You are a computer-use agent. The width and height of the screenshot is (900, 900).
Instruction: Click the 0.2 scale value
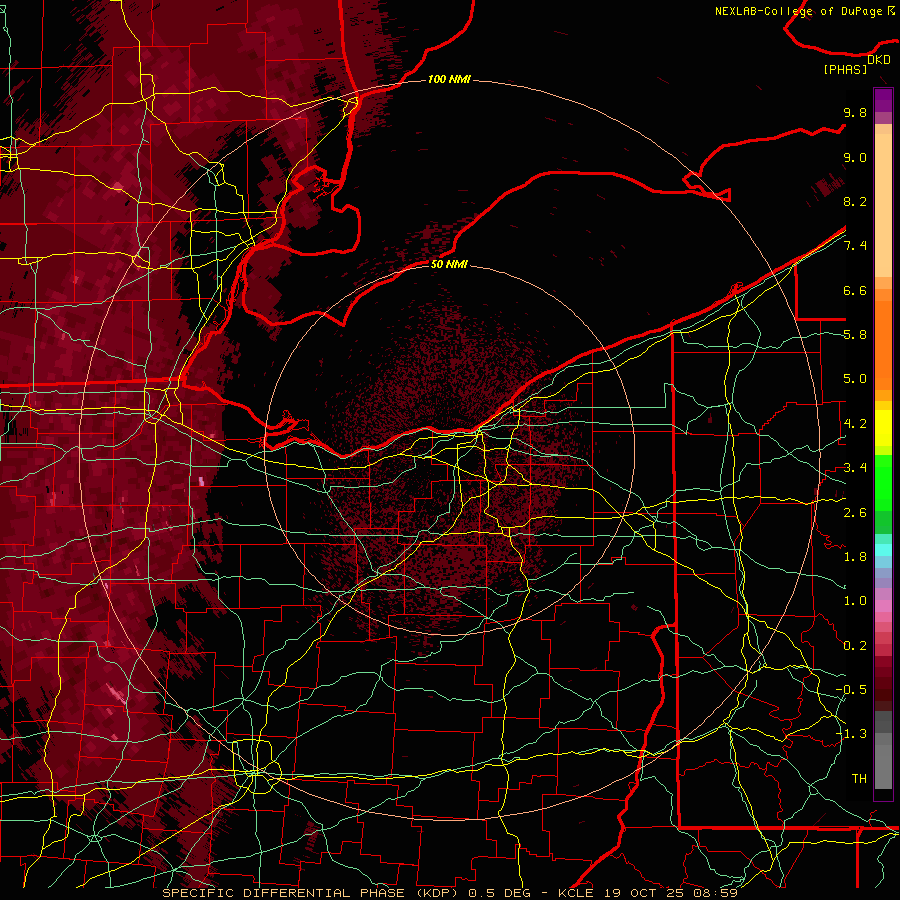point(855,645)
